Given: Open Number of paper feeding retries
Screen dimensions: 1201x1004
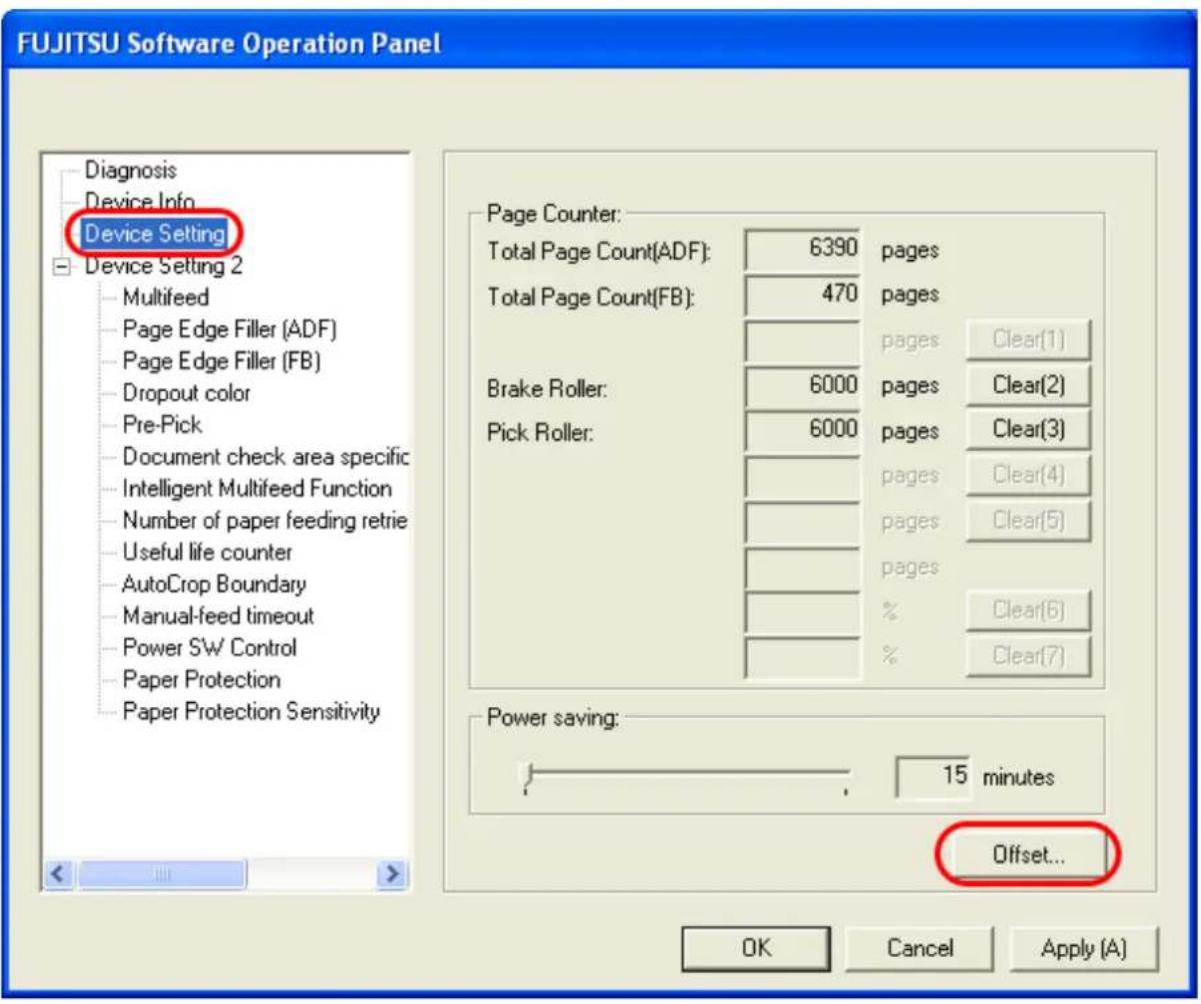Looking at the screenshot, I should (x=265, y=520).
